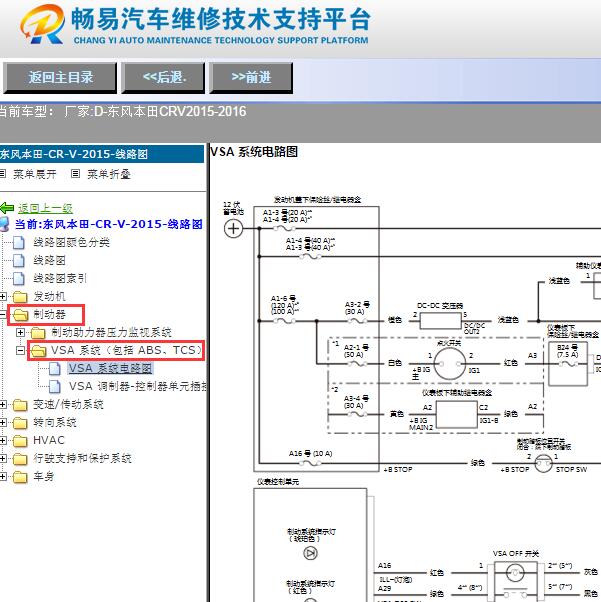Click the 发动机 folder icon

pos(20,297)
